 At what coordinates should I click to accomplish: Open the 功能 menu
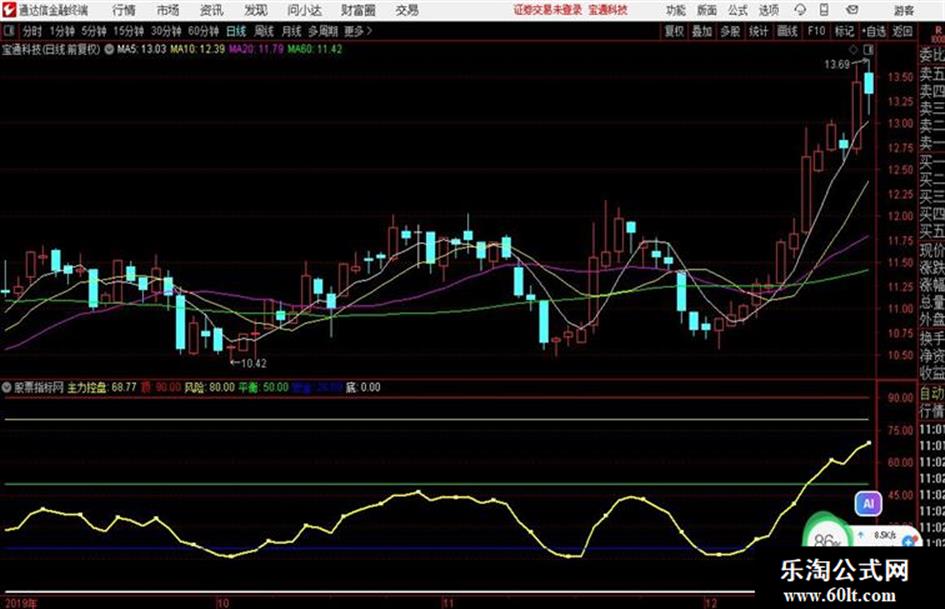pyautogui.click(x=676, y=10)
